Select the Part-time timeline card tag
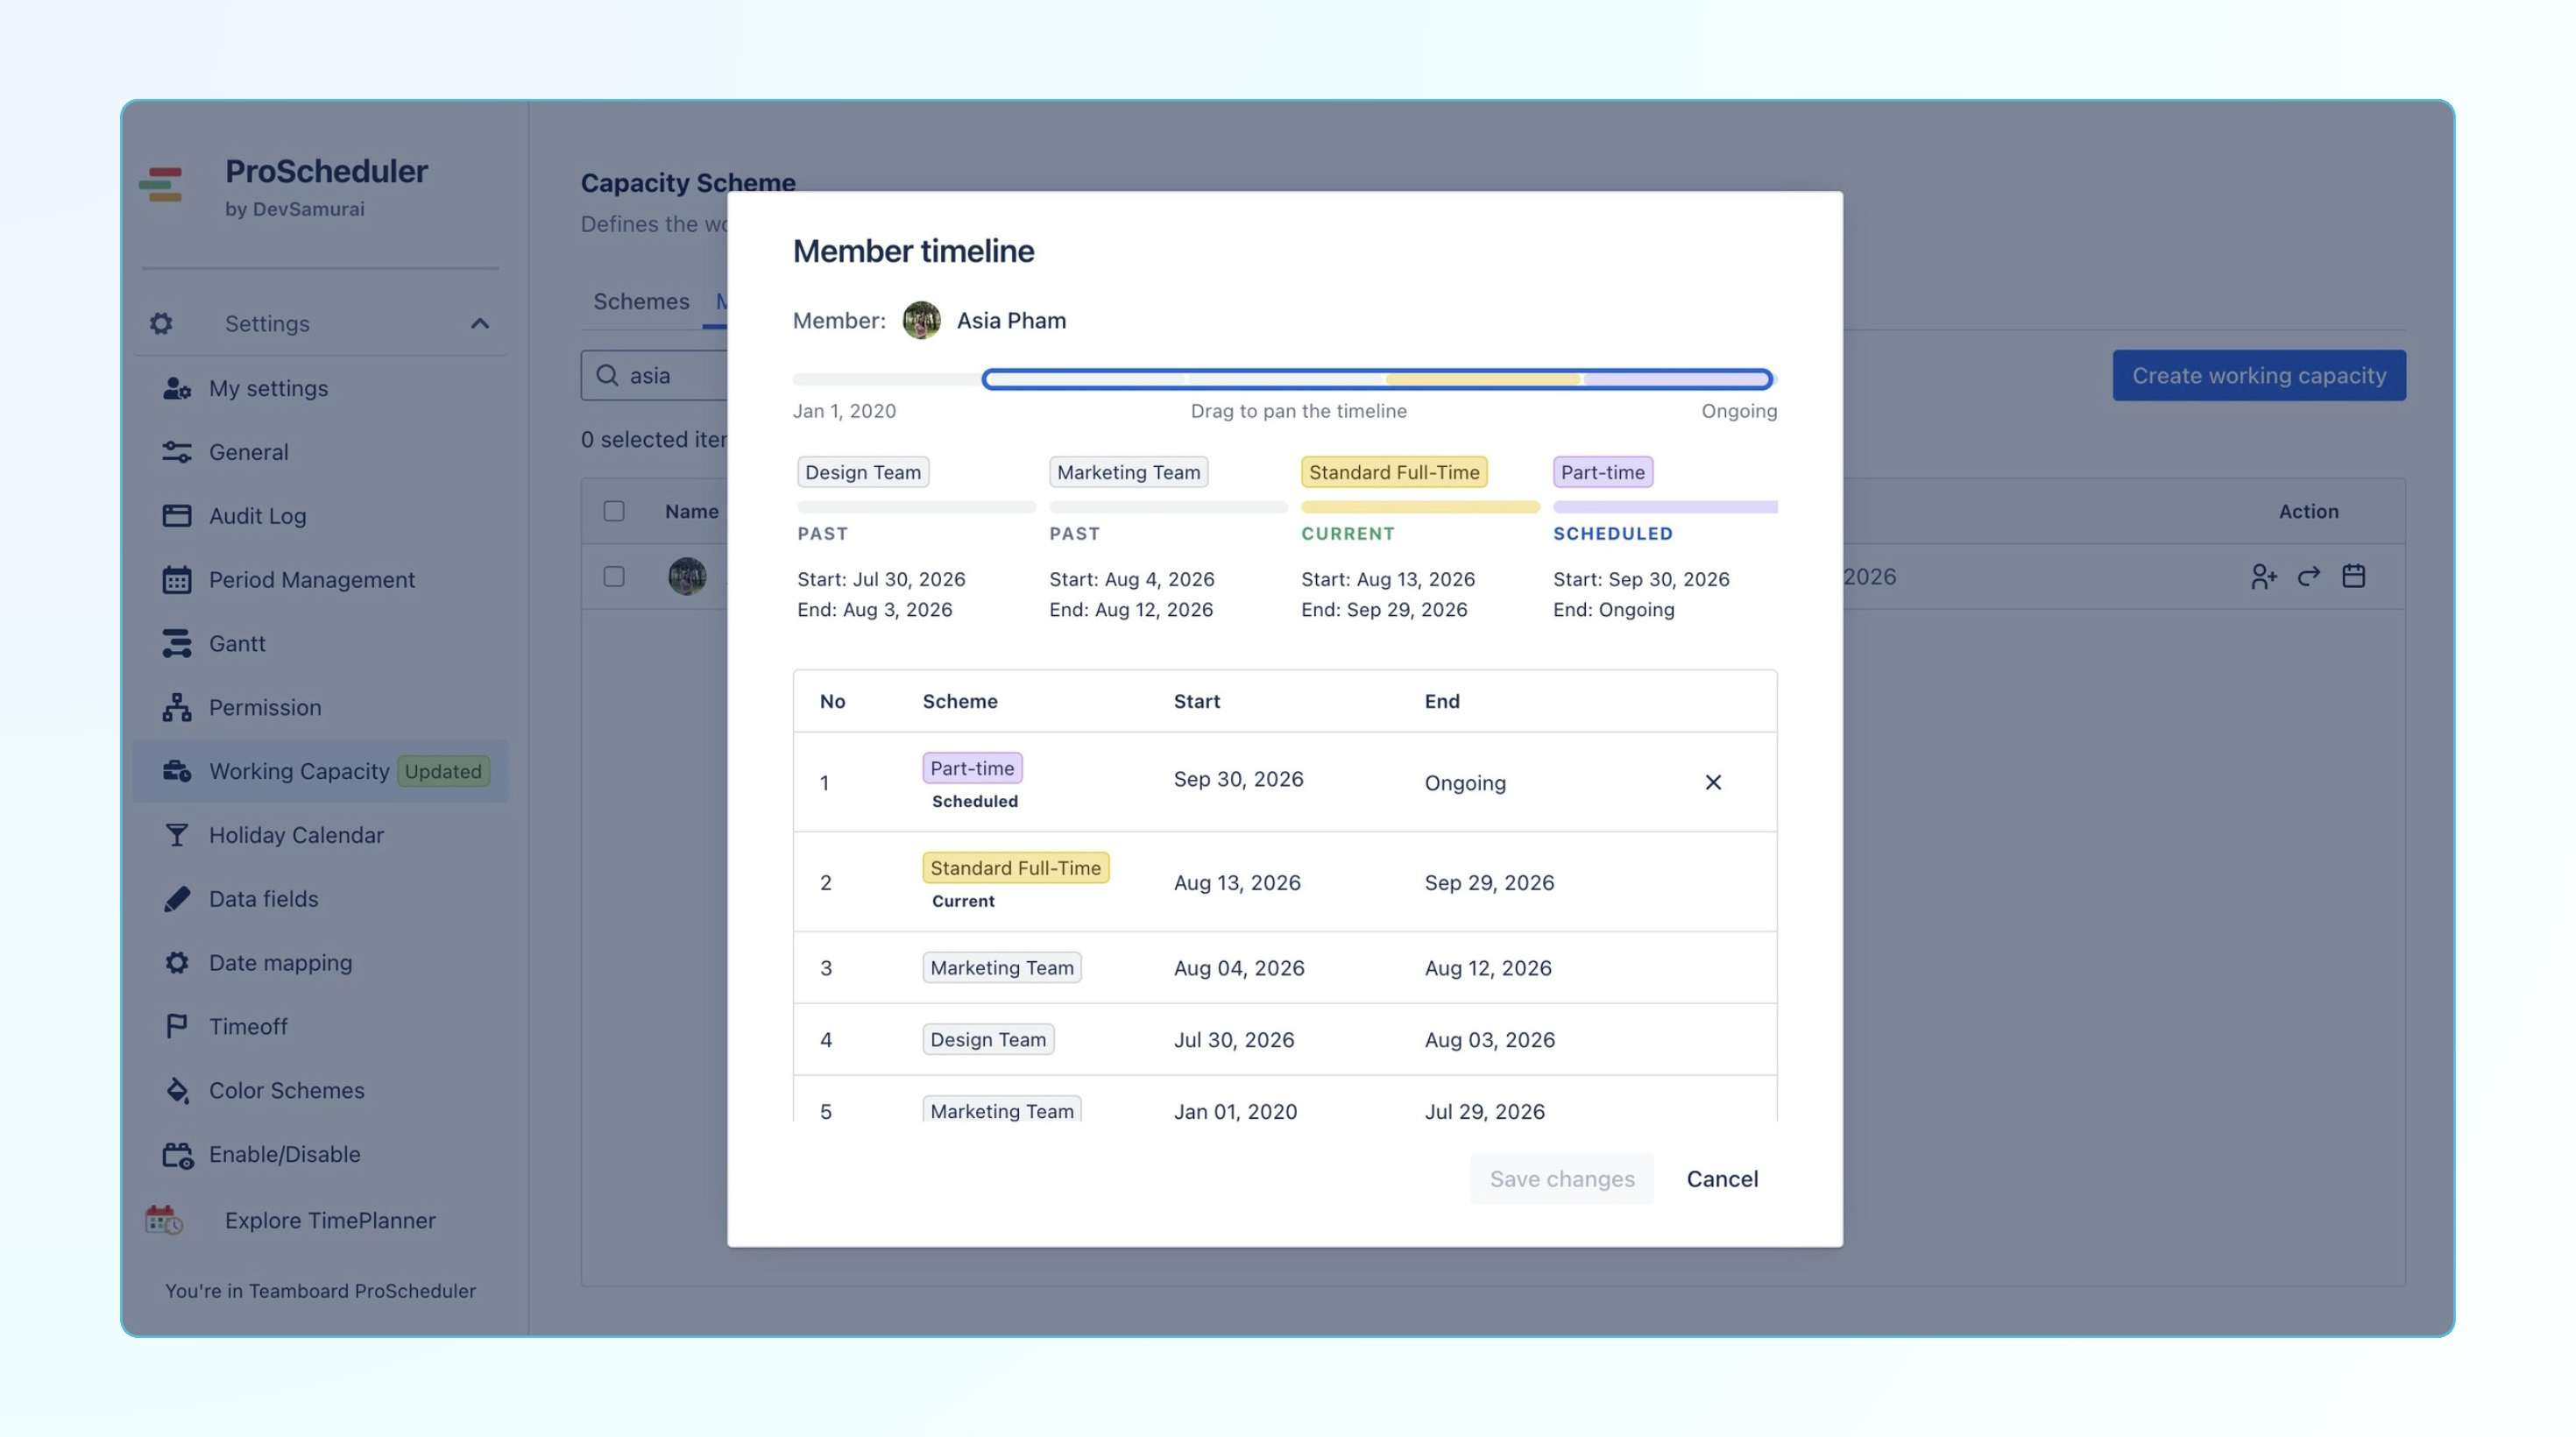2576x1437 pixels. pyautogui.click(x=1602, y=472)
